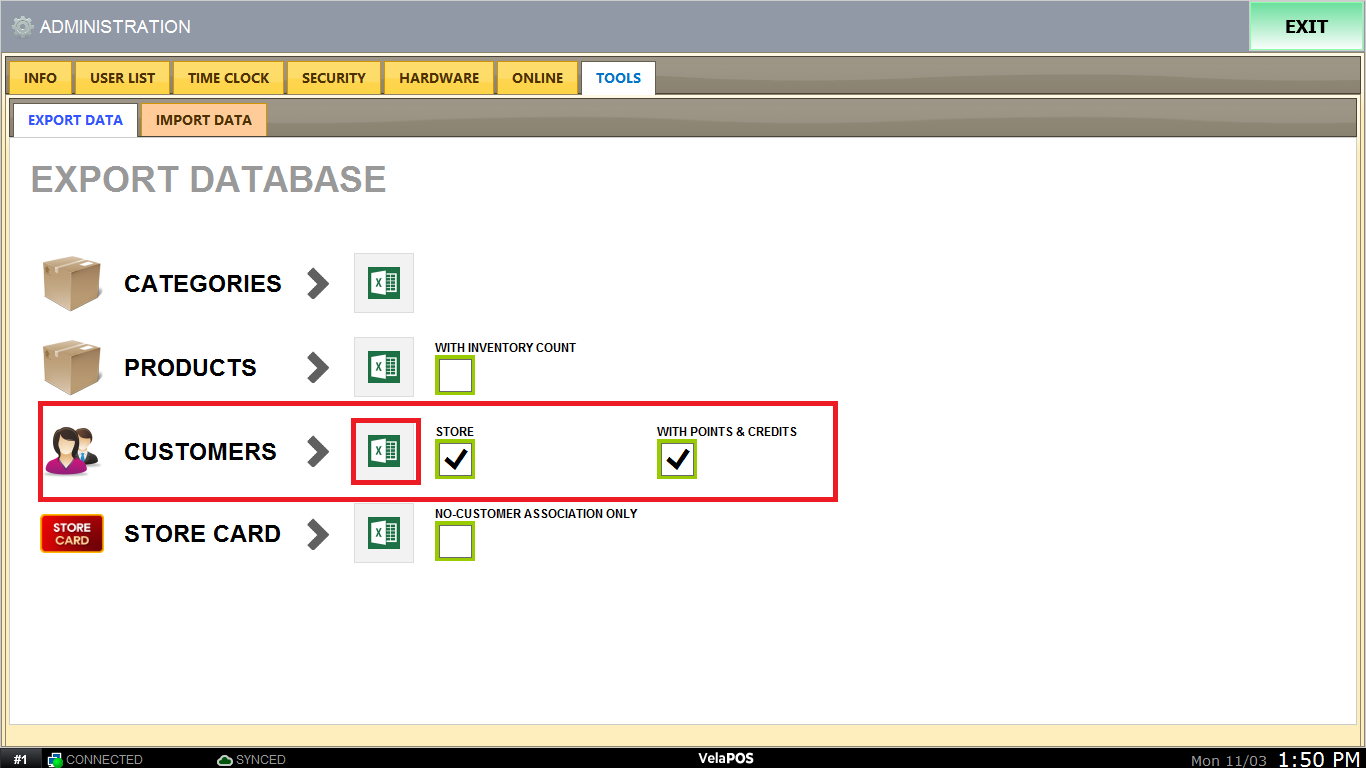The image size is (1366, 768).
Task: Click the Synced cloud status indicator
Action: 251,759
